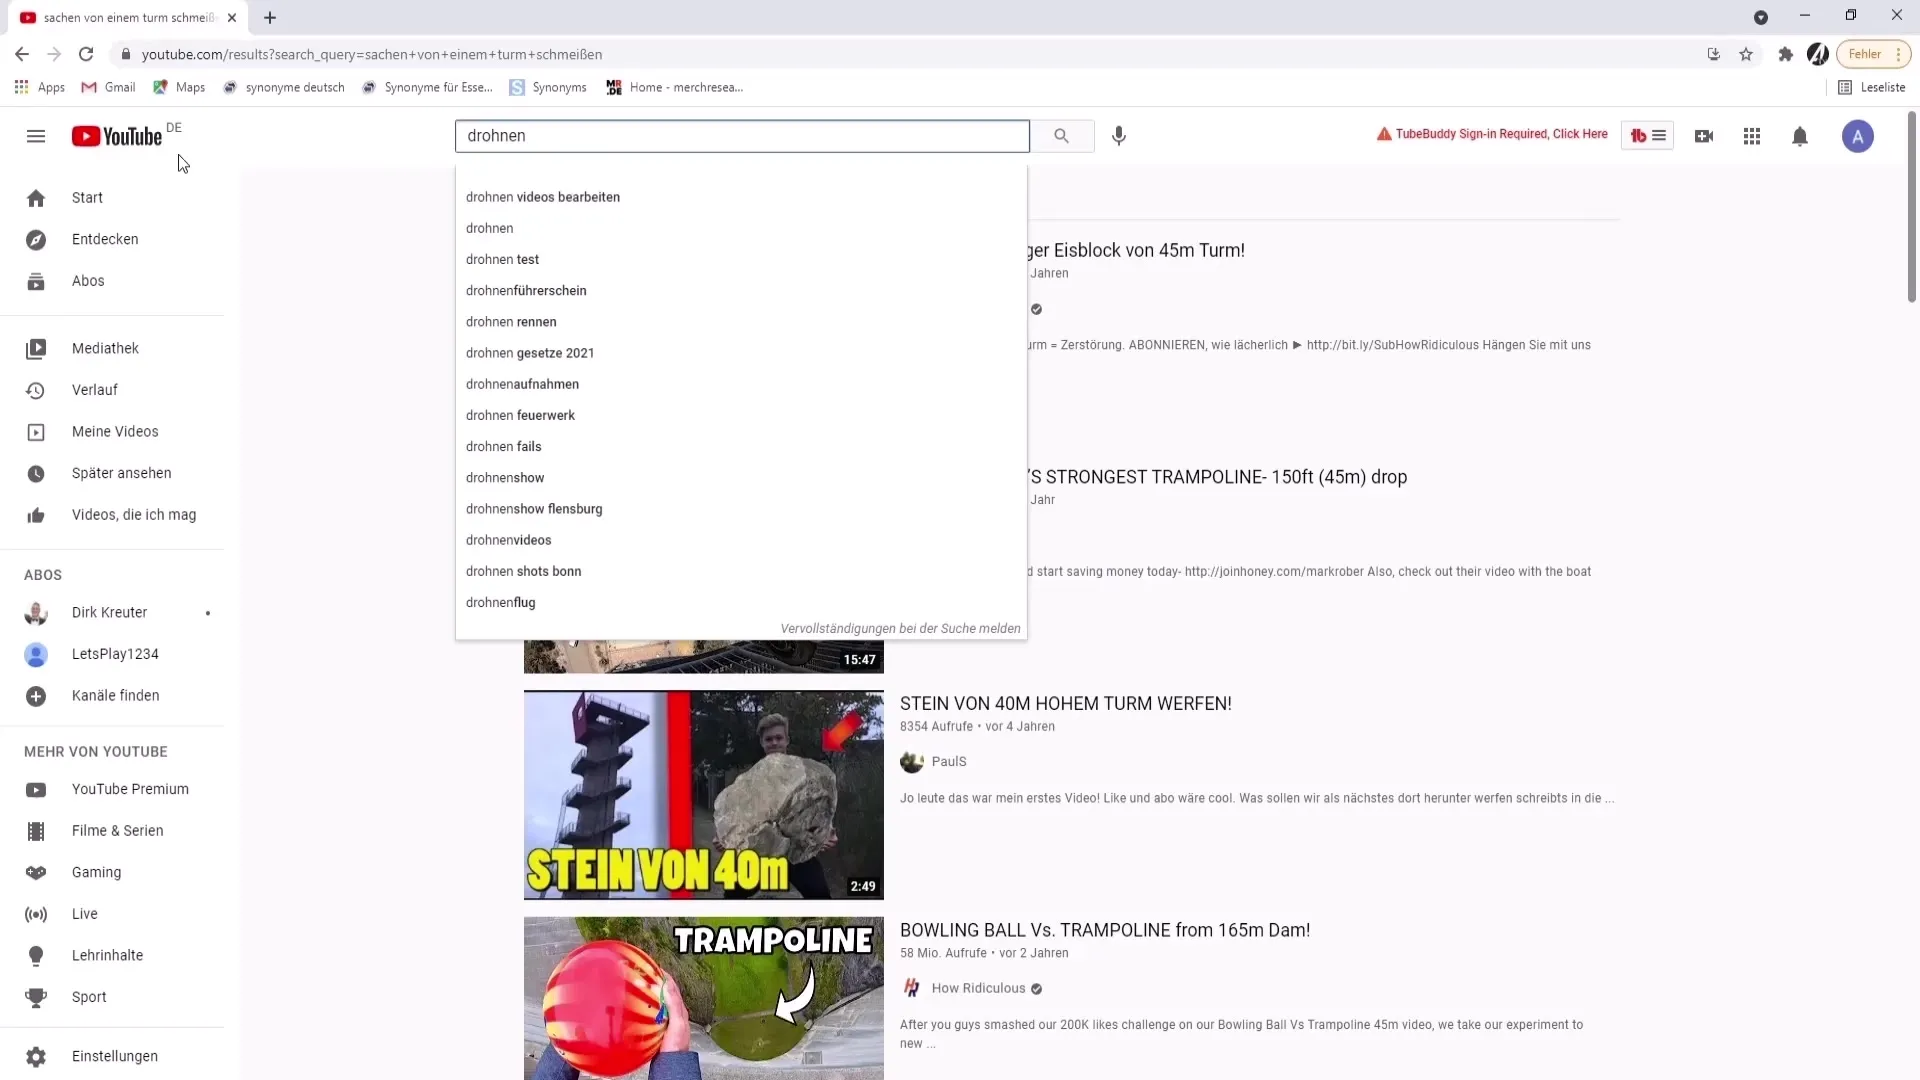Open STEIN VON 40M video thumbnail
Screen dimensions: 1920x1080
coord(704,795)
